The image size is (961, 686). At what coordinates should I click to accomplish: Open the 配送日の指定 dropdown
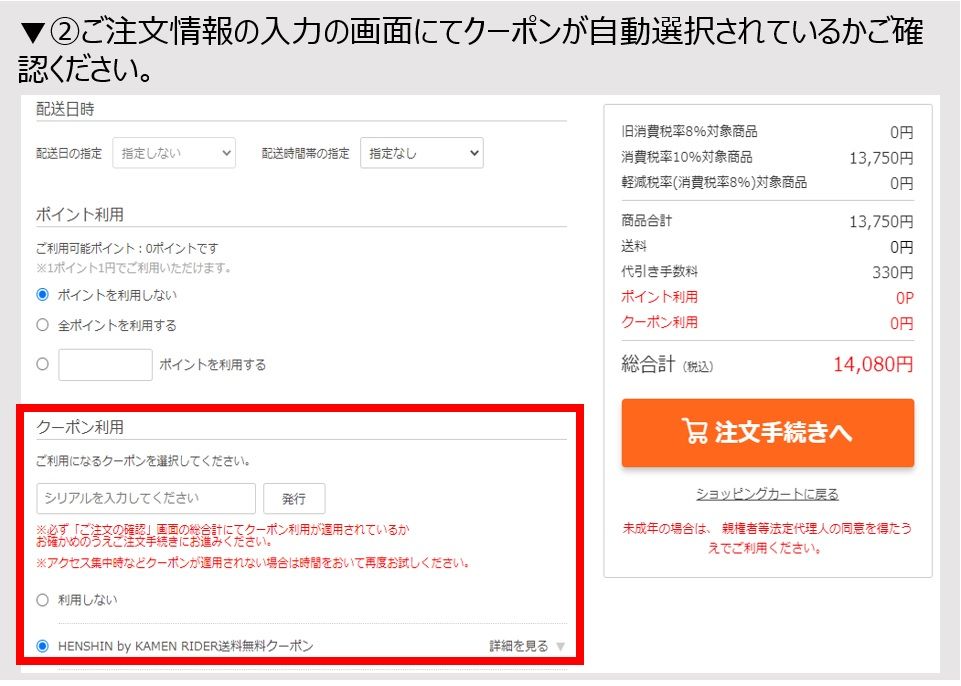(174, 153)
